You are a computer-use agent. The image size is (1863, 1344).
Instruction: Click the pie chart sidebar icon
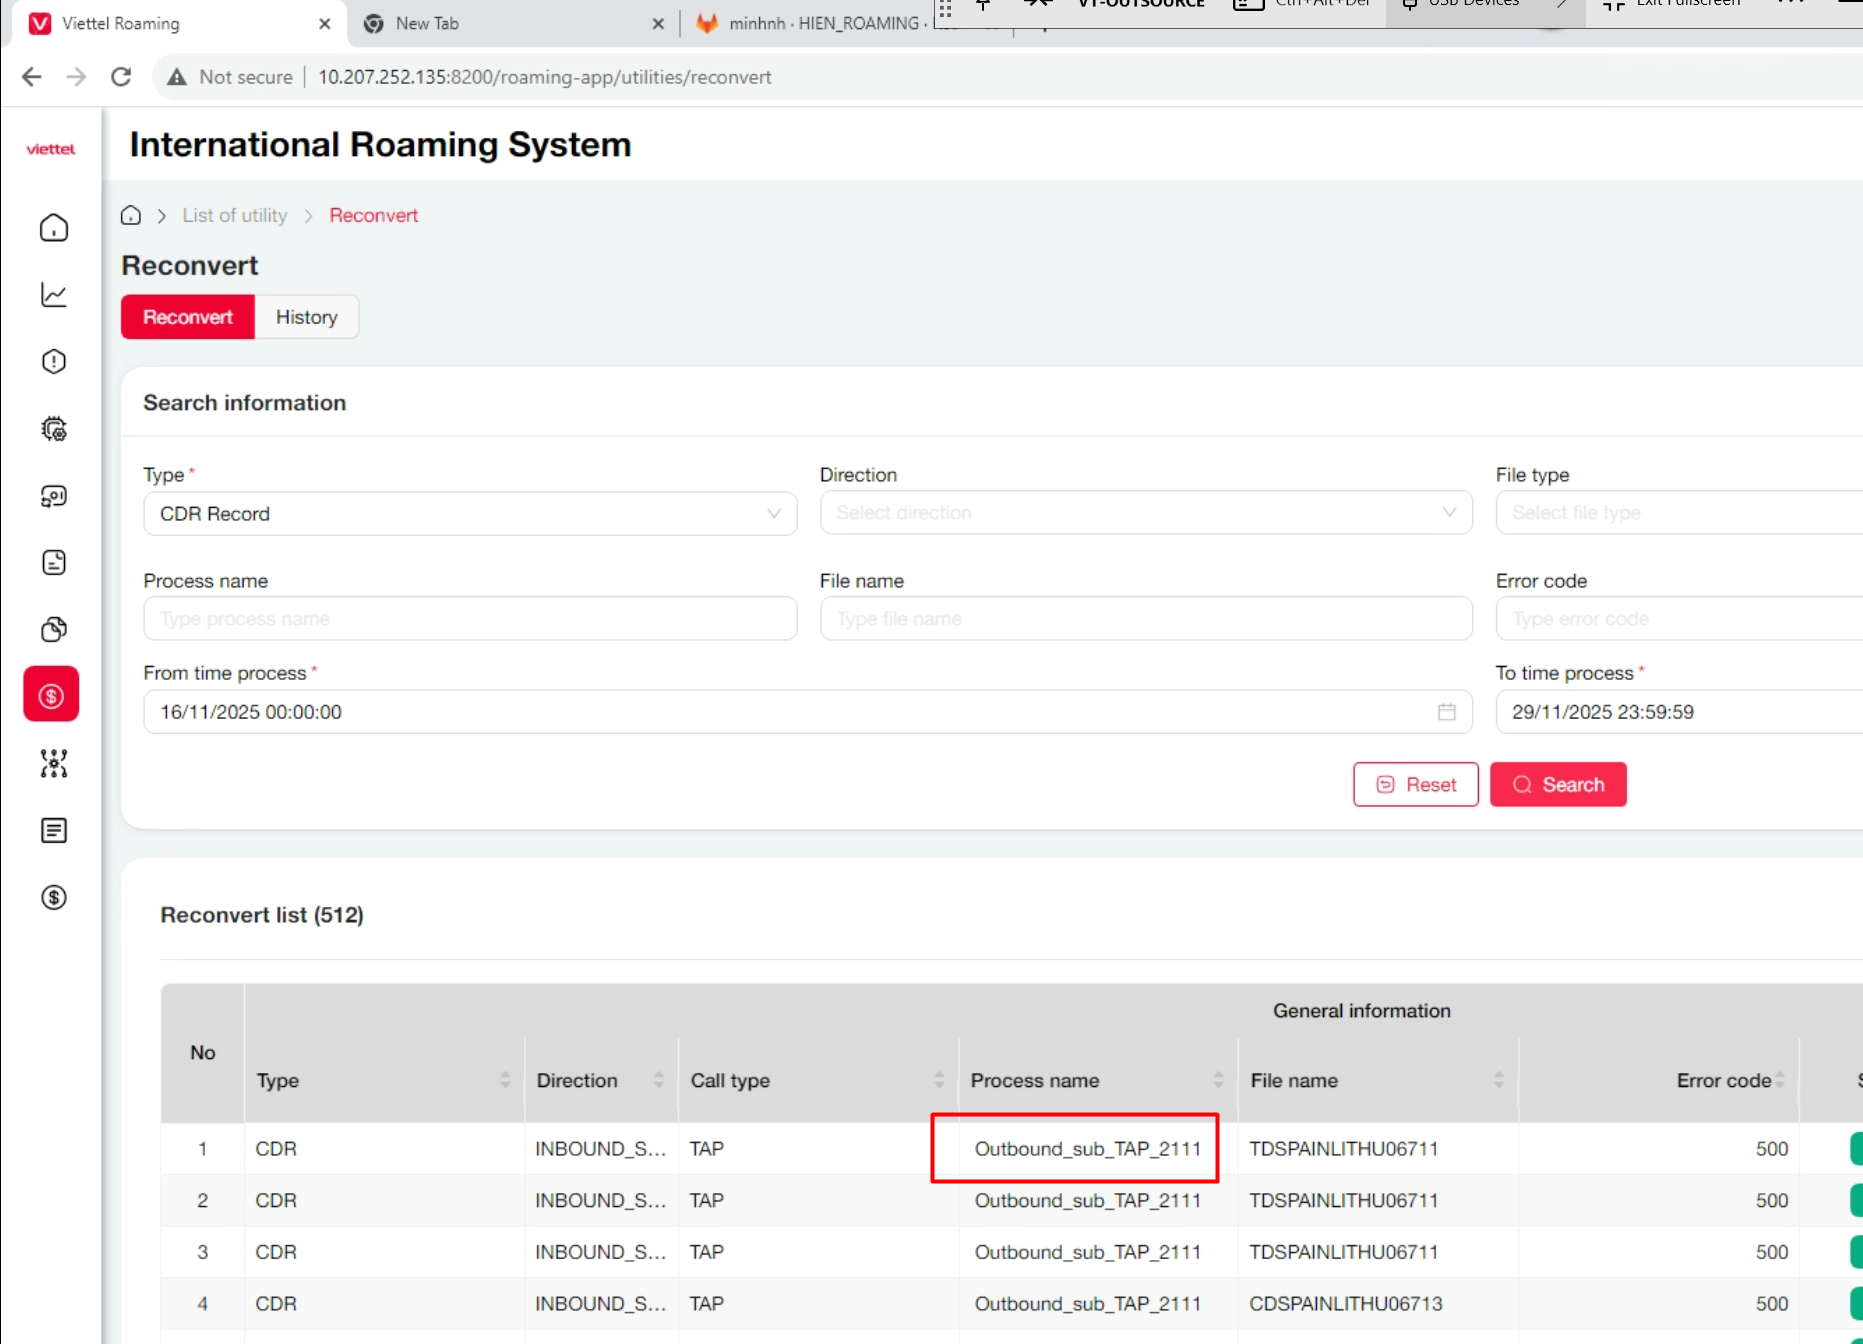pyautogui.click(x=54, y=629)
